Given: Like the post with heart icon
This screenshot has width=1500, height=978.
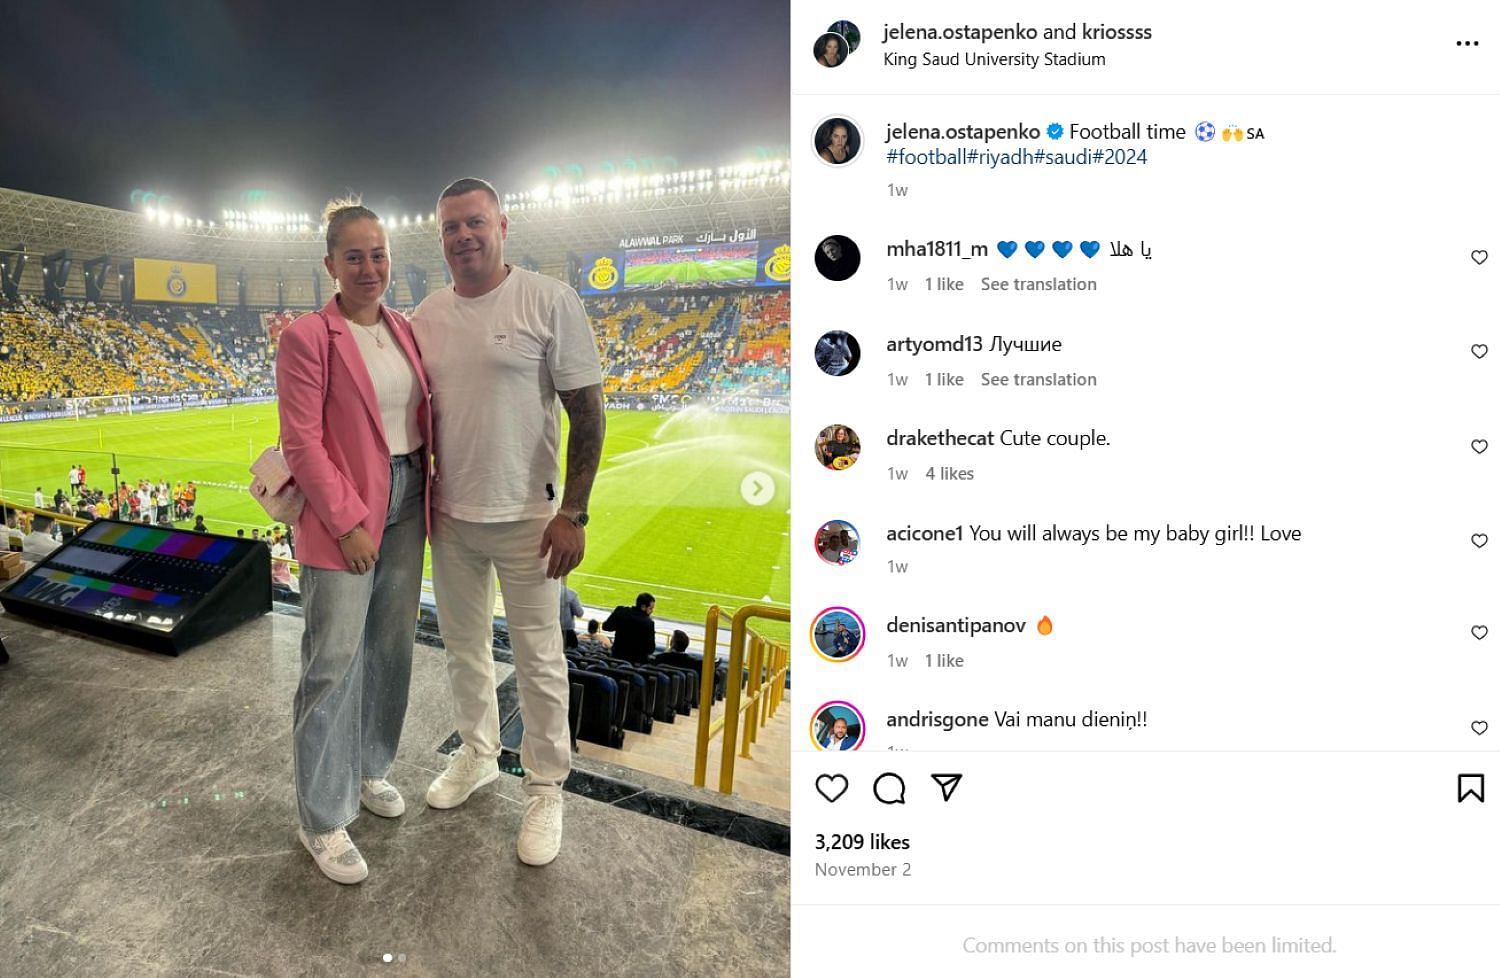Looking at the screenshot, I should point(831,788).
